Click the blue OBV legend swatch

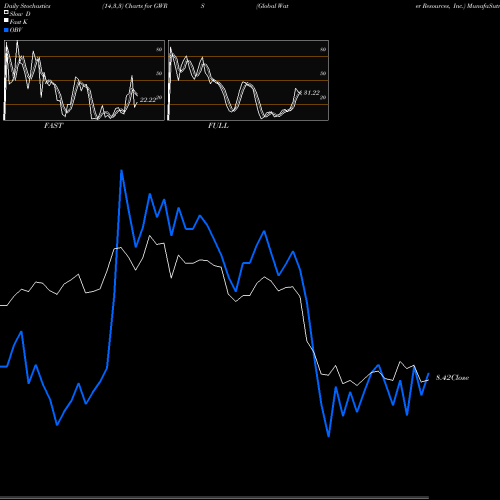pos(6,30)
